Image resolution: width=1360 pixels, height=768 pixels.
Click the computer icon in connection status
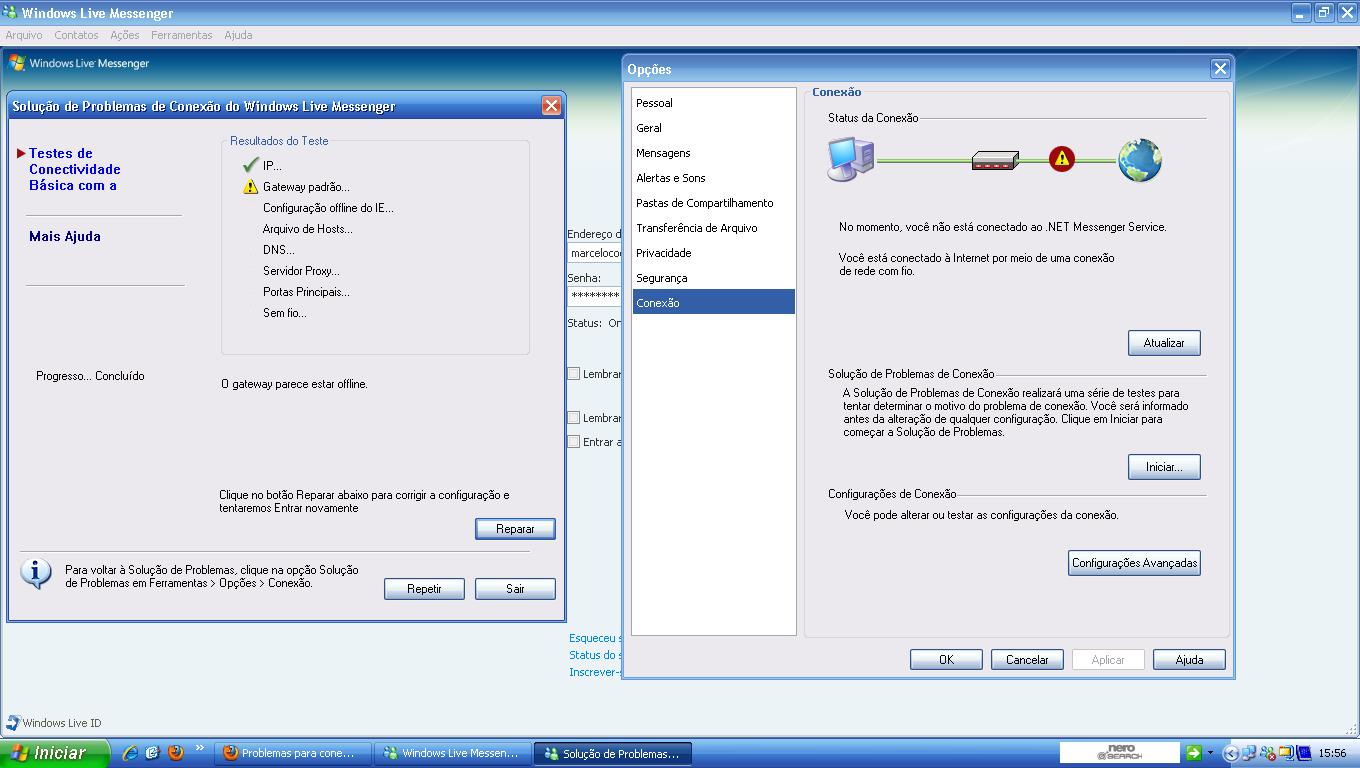(851, 159)
